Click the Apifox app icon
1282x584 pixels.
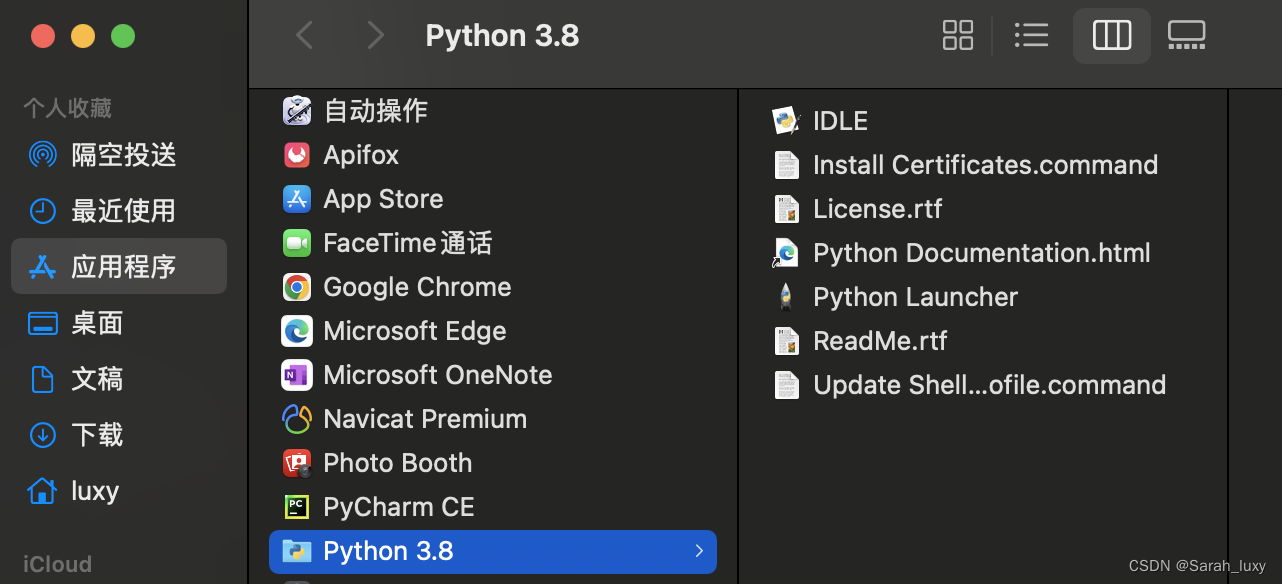(297, 155)
